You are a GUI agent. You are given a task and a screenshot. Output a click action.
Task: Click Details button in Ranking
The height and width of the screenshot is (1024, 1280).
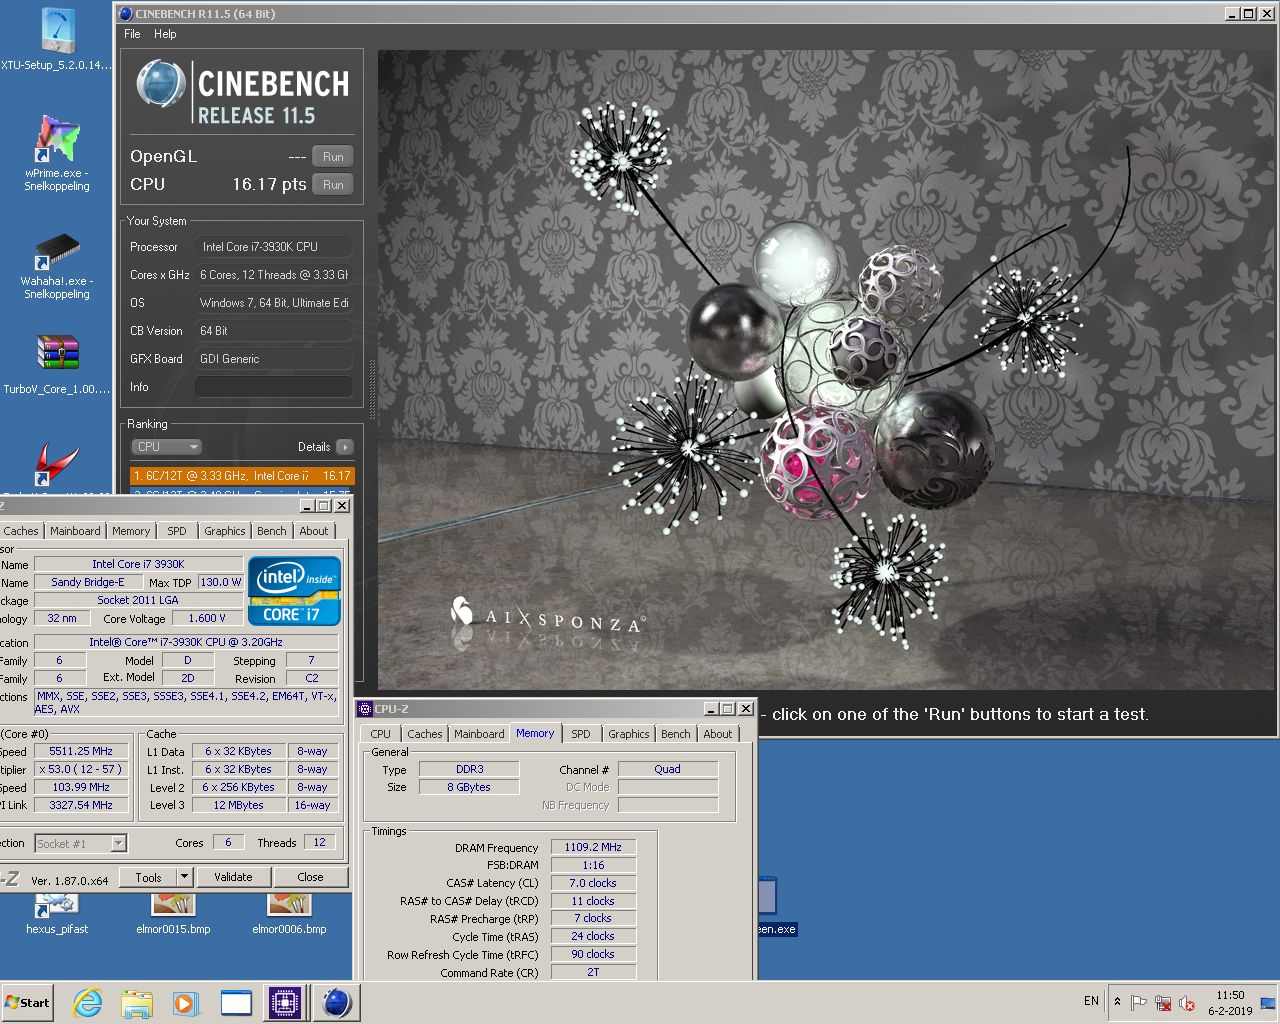tap(344, 447)
